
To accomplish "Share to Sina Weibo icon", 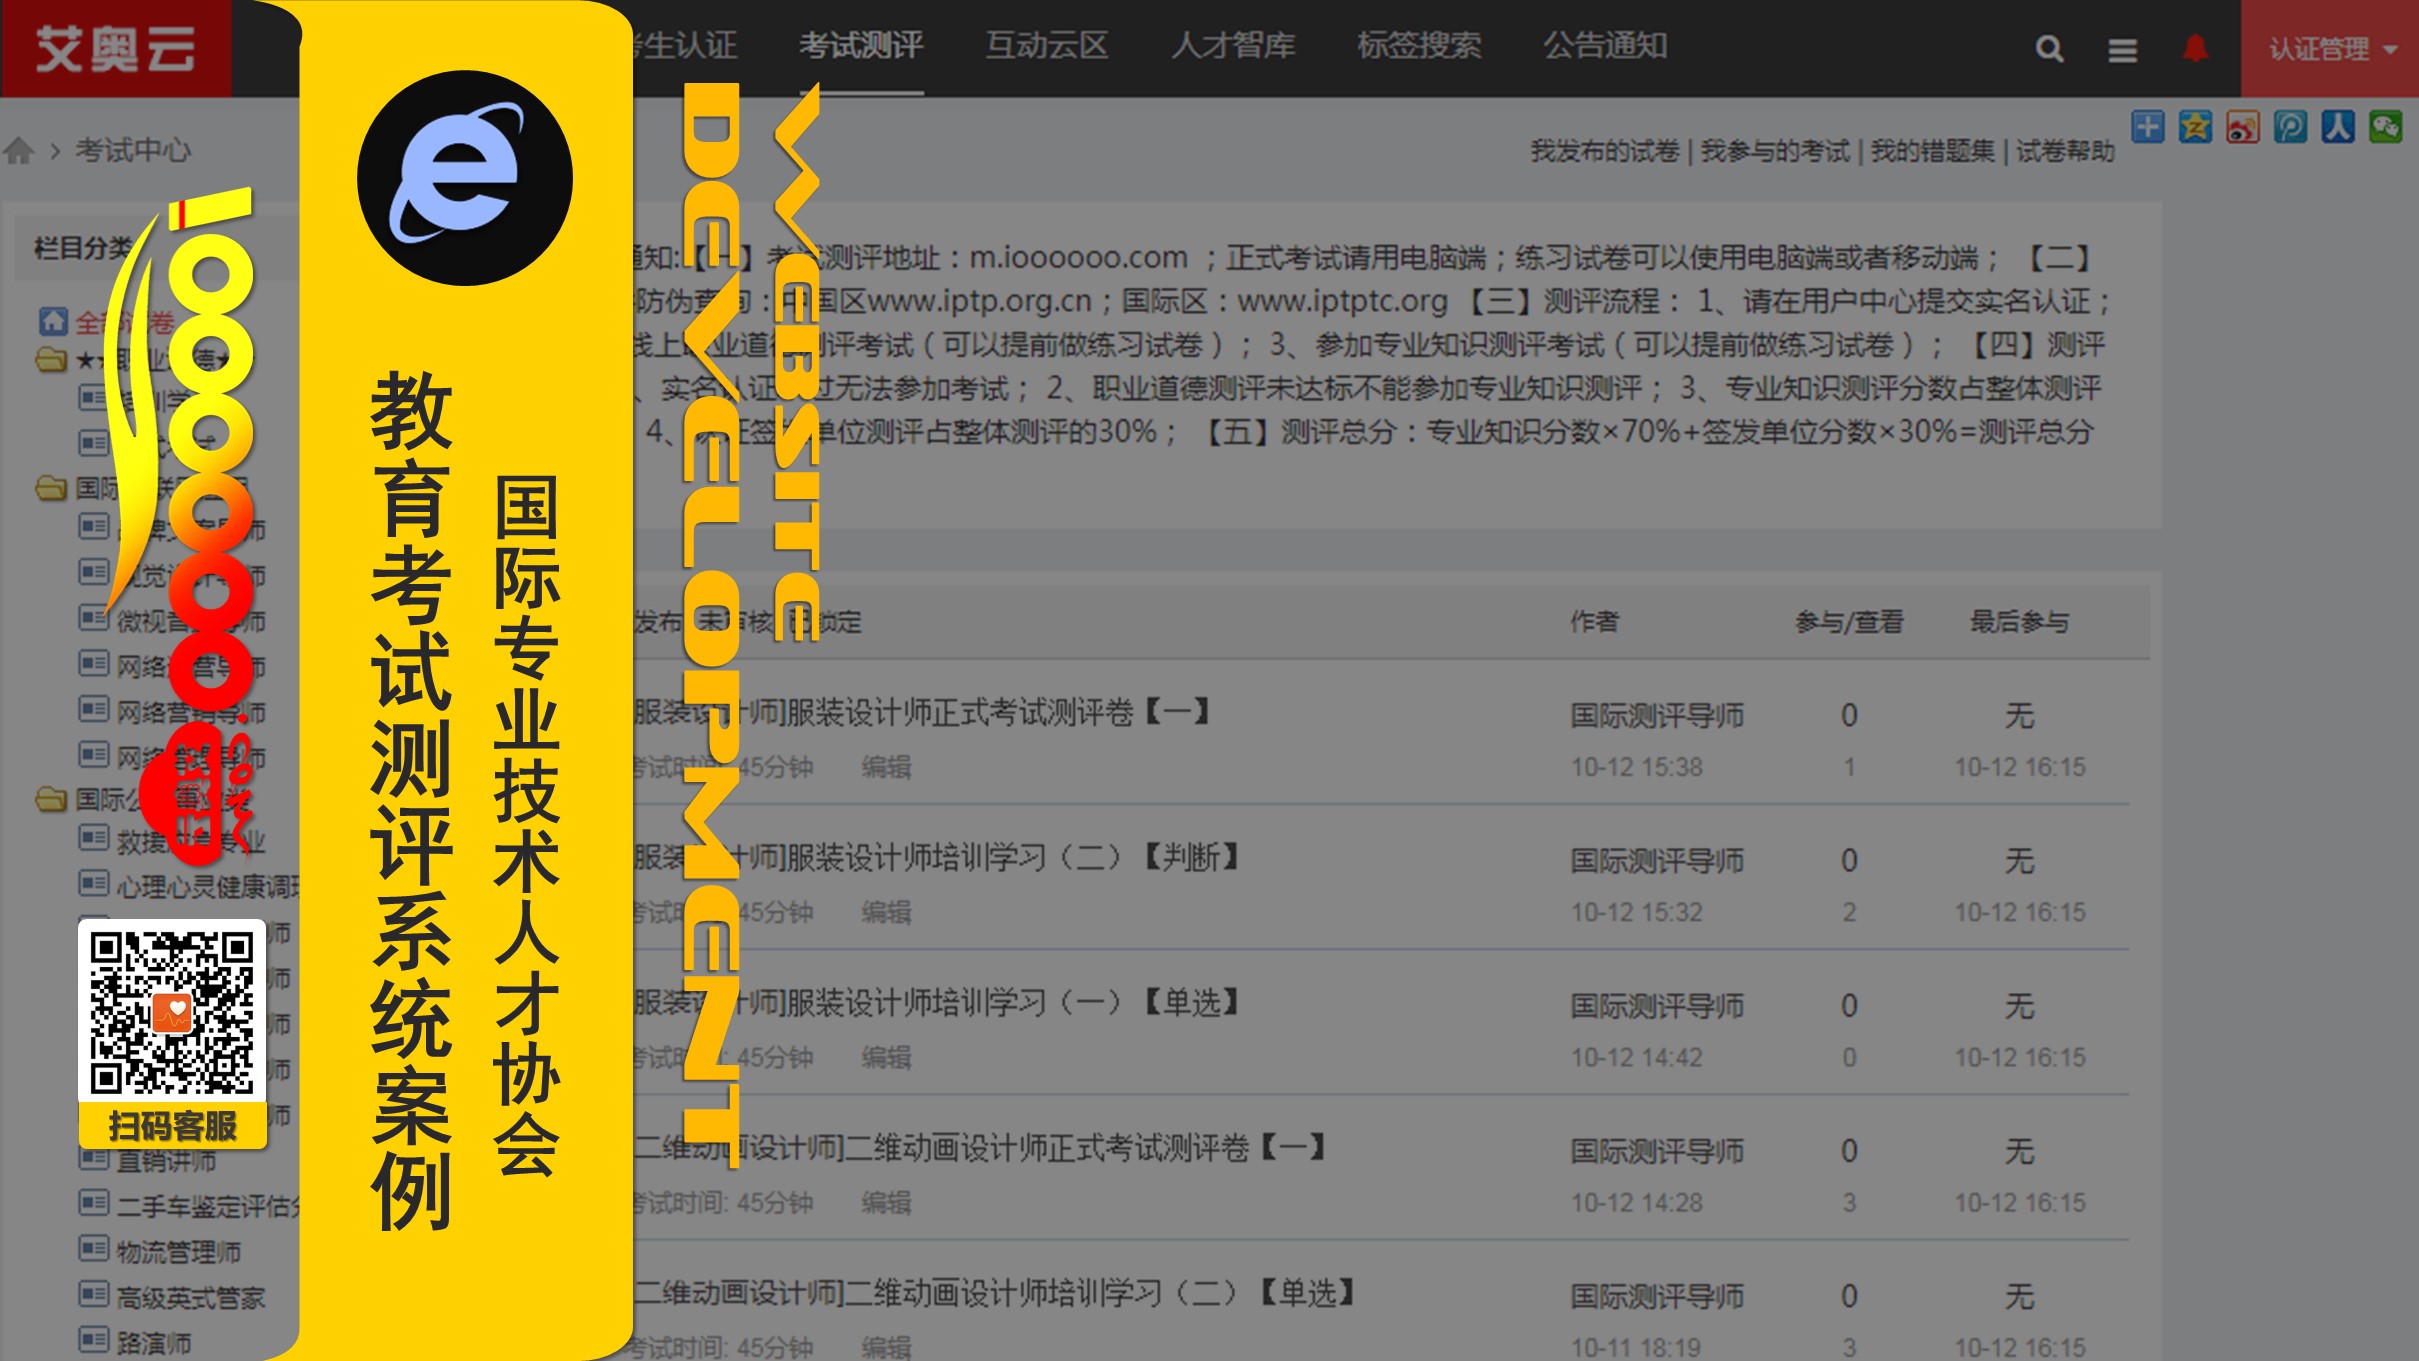I will [x=2243, y=127].
